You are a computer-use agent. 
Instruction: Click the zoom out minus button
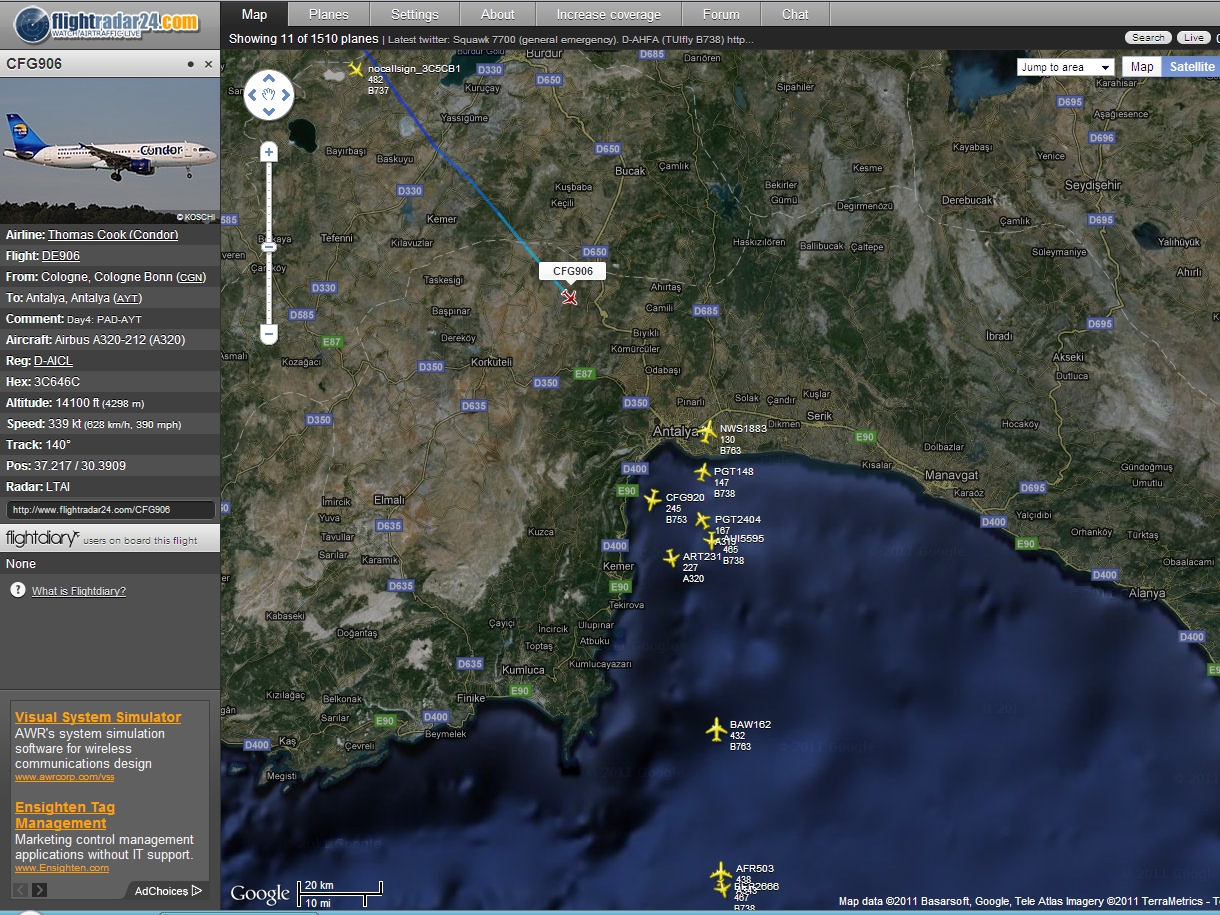tap(268, 334)
